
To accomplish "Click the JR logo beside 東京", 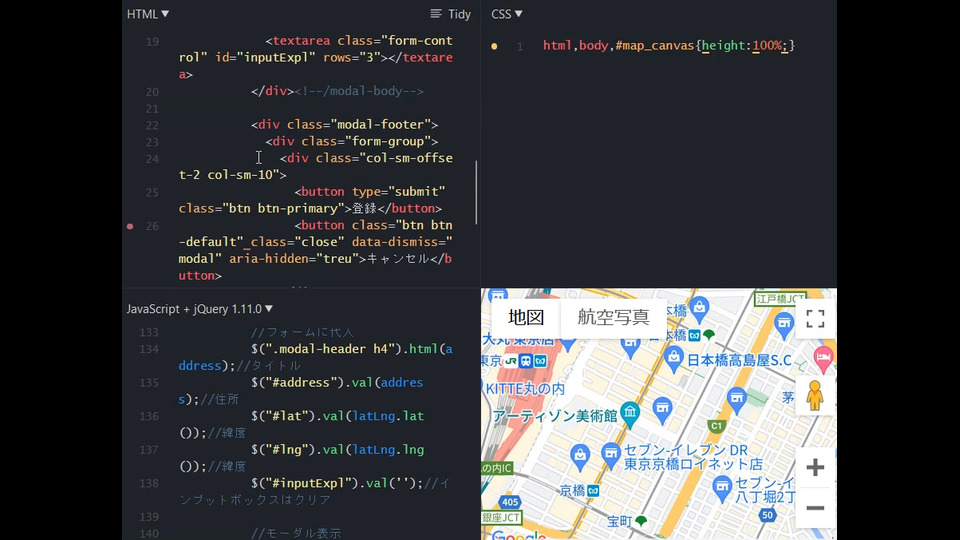I will [x=512, y=361].
